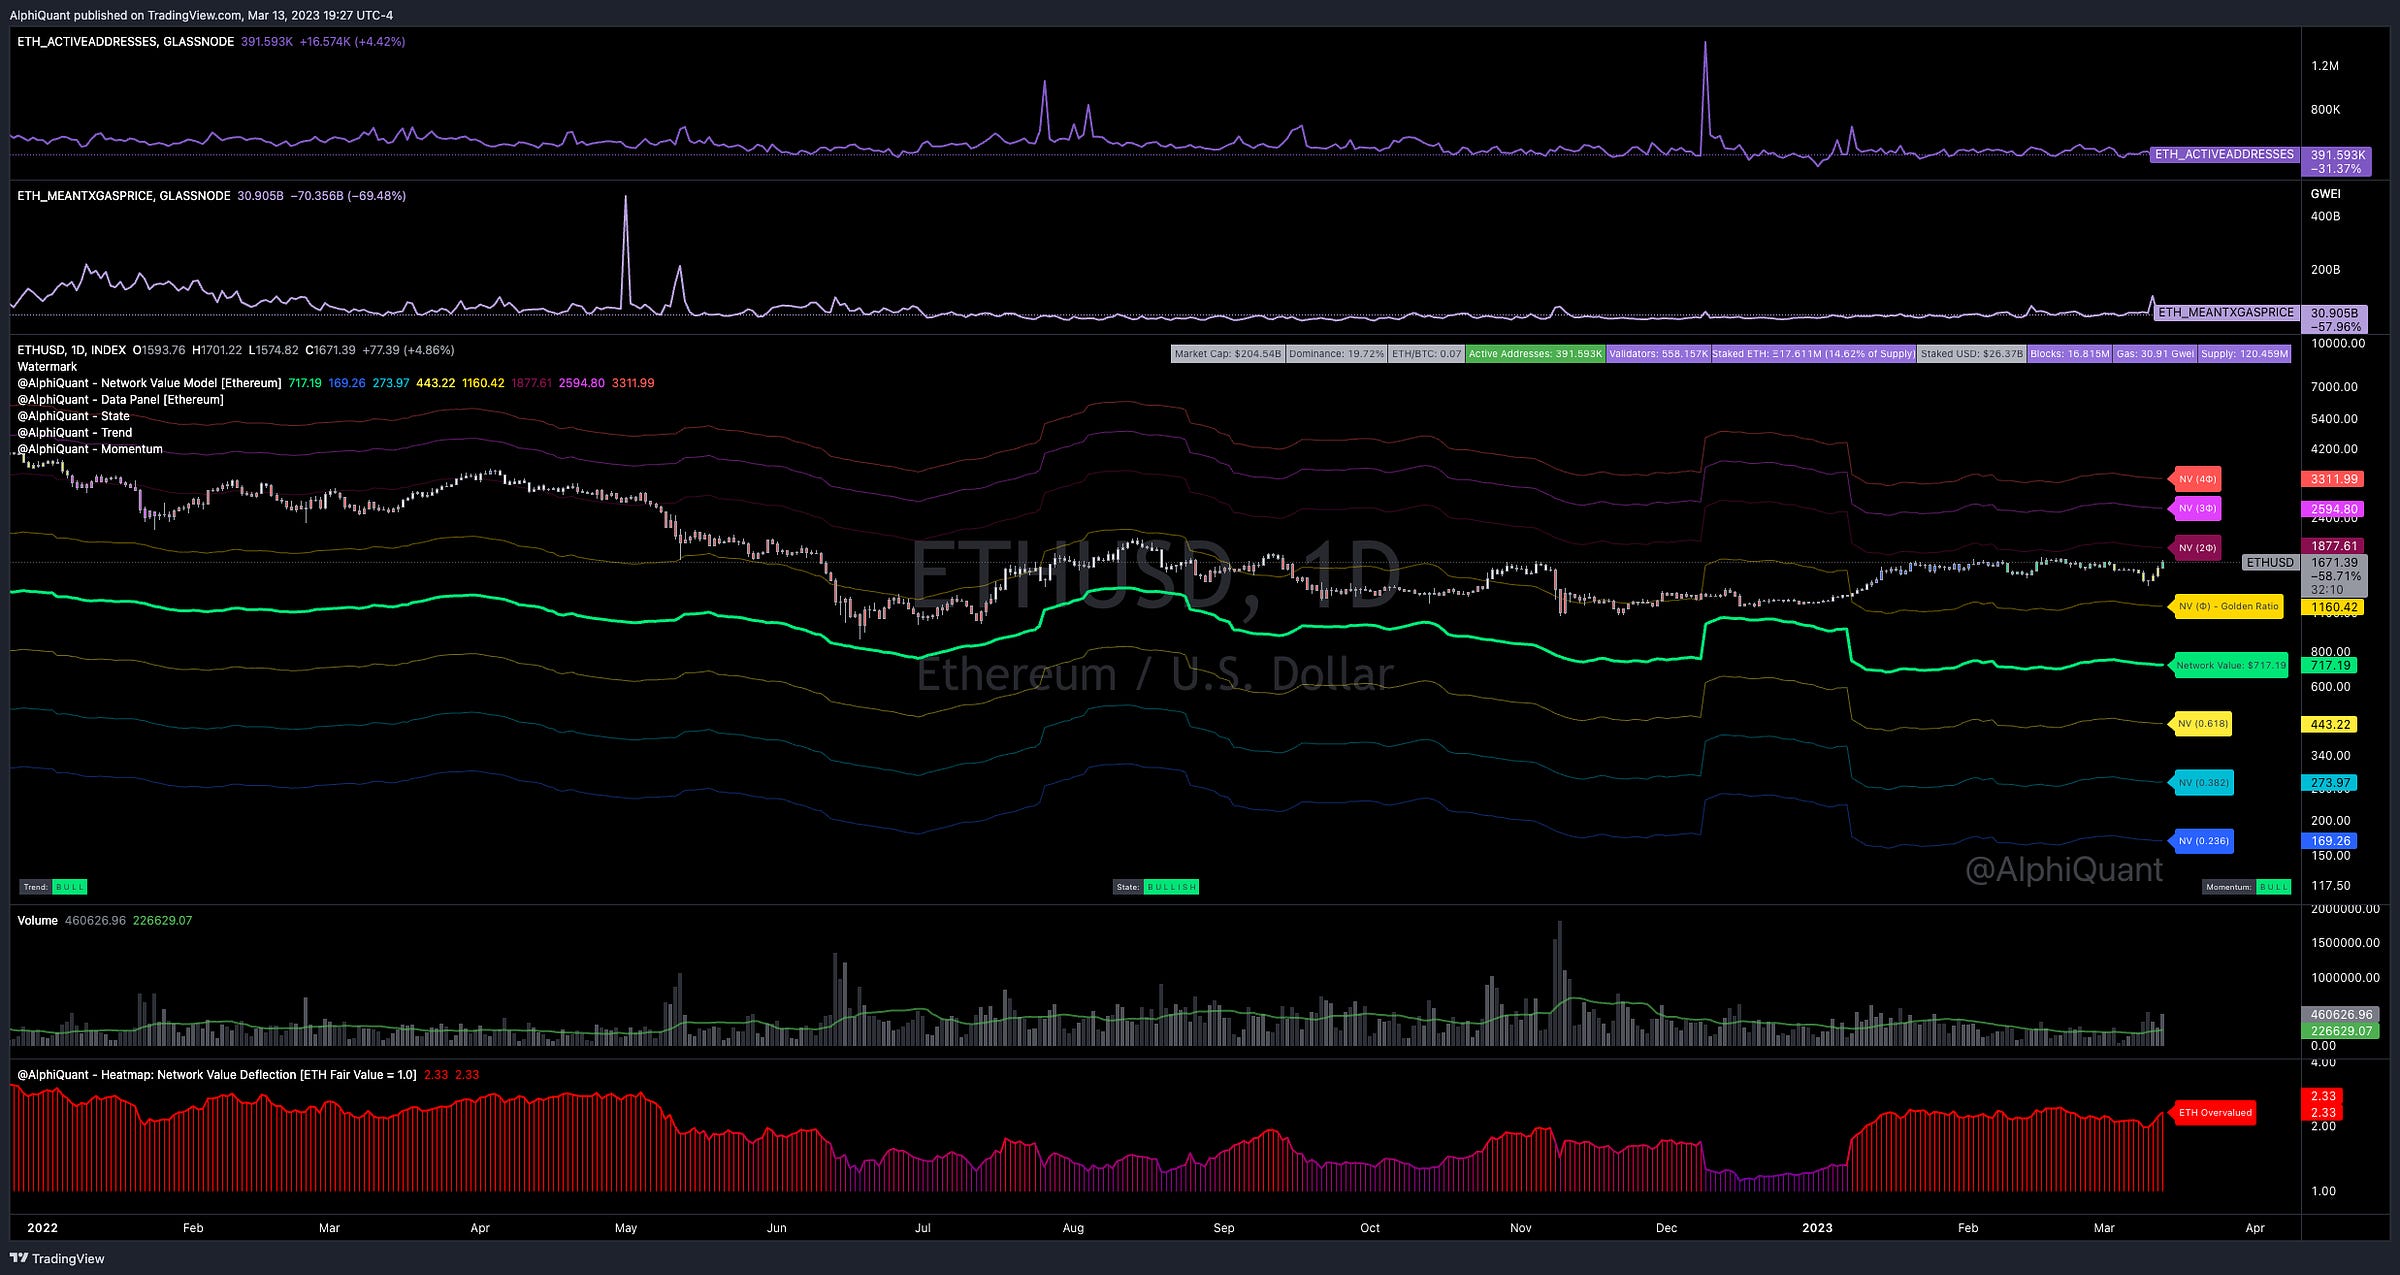Click the Market Cap: $204.54B data cell
This screenshot has width=2400, height=1275.
(1228, 354)
